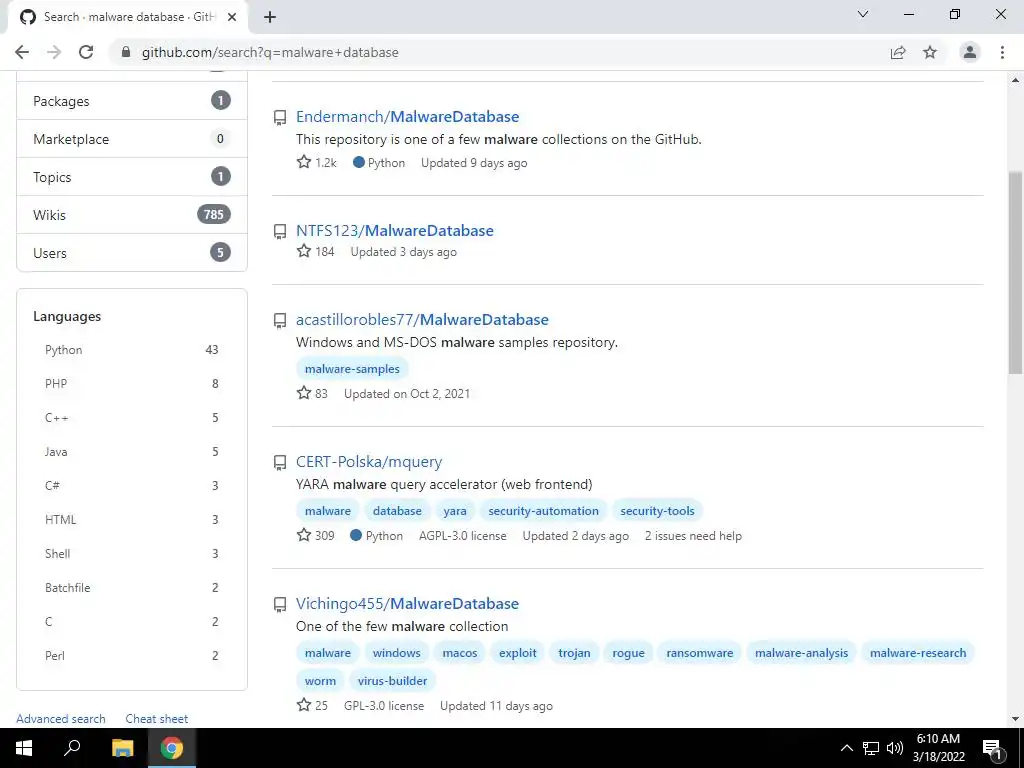Image resolution: width=1024 pixels, height=768 pixels.
Task: Click the exploit topic tag
Action: pyautogui.click(x=518, y=653)
